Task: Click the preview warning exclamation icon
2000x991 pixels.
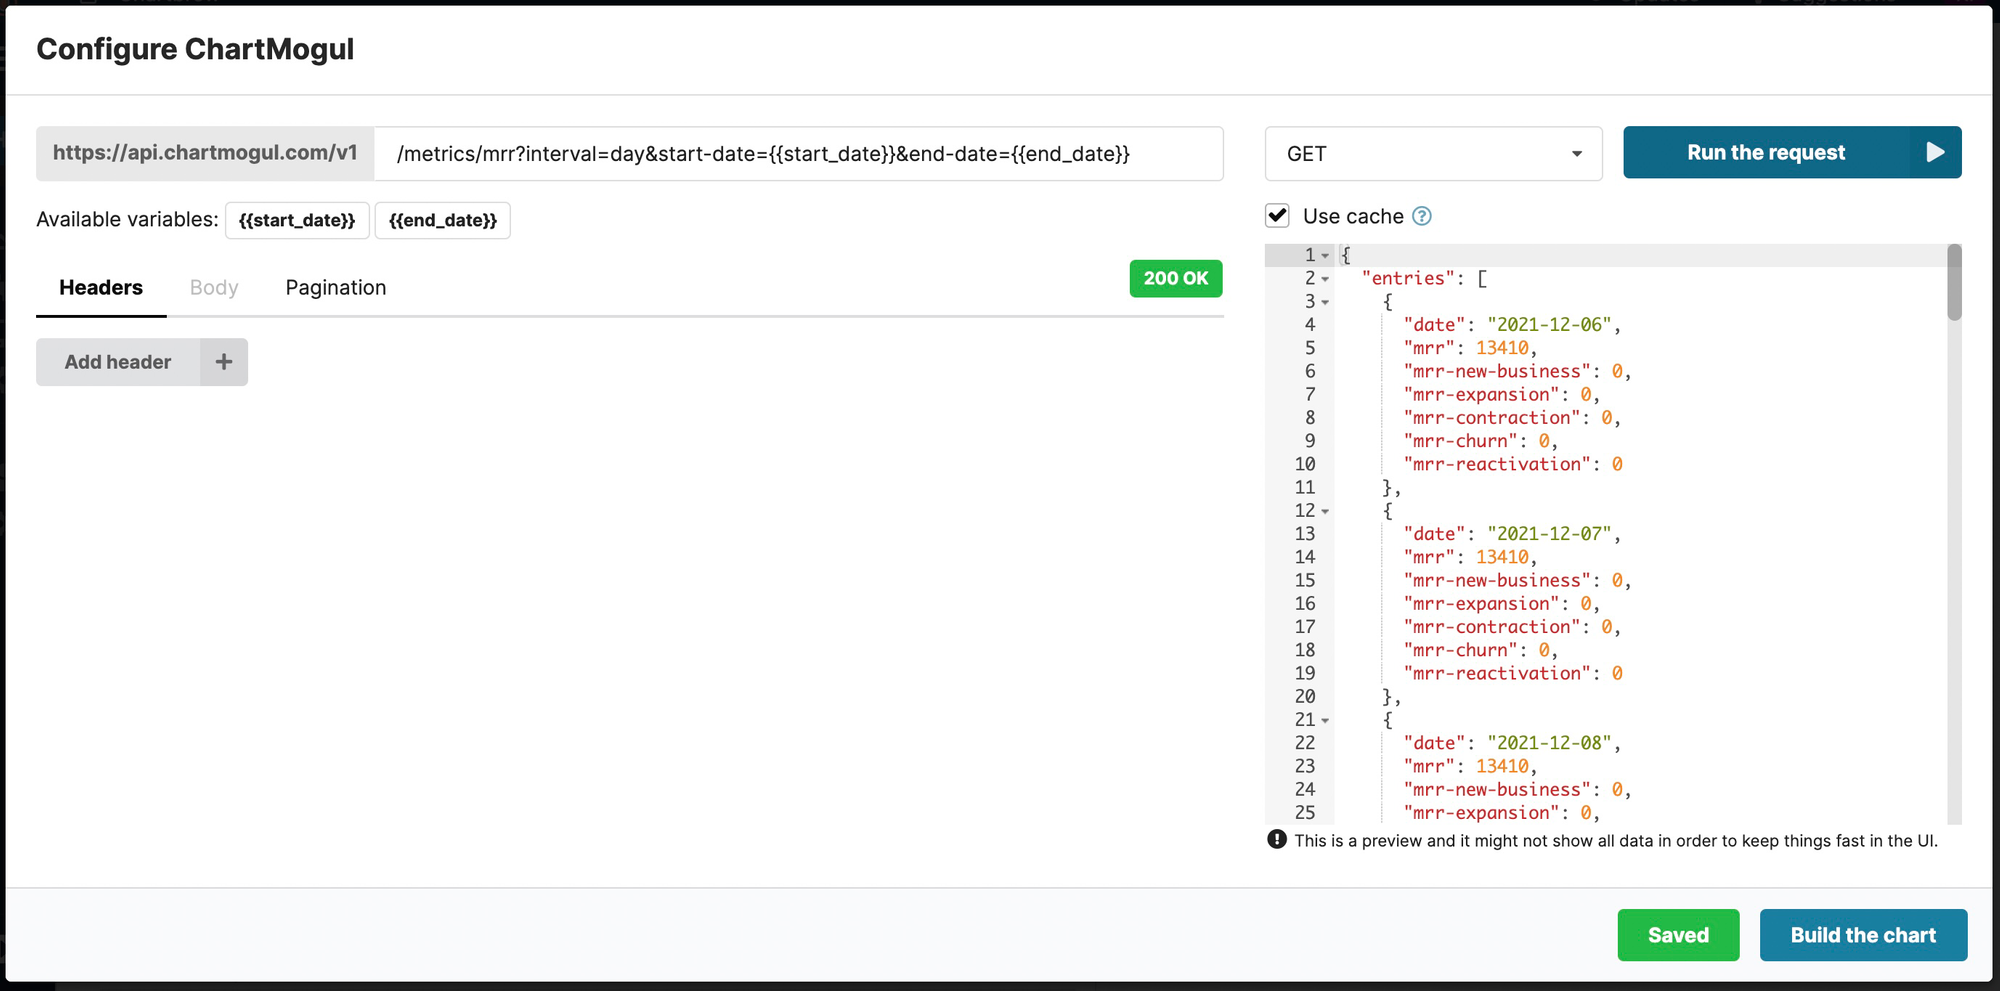Action: pyautogui.click(x=1277, y=839)
